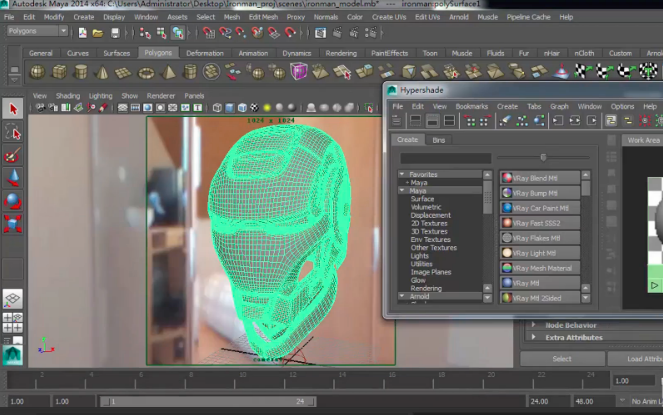Select Surface category in Hypershade tree

(422, 198)
